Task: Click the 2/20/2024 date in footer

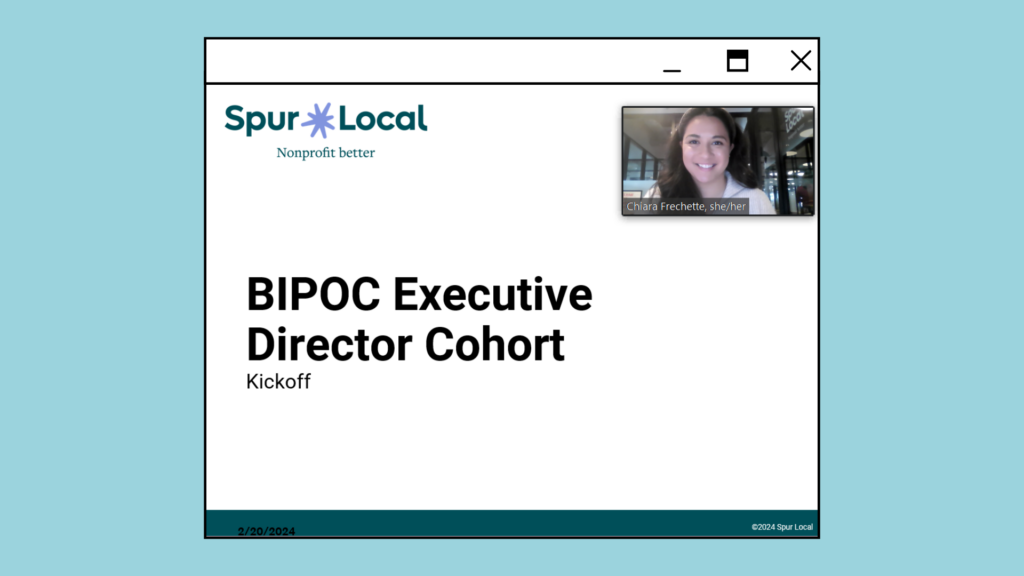Action: click(266, 531)
